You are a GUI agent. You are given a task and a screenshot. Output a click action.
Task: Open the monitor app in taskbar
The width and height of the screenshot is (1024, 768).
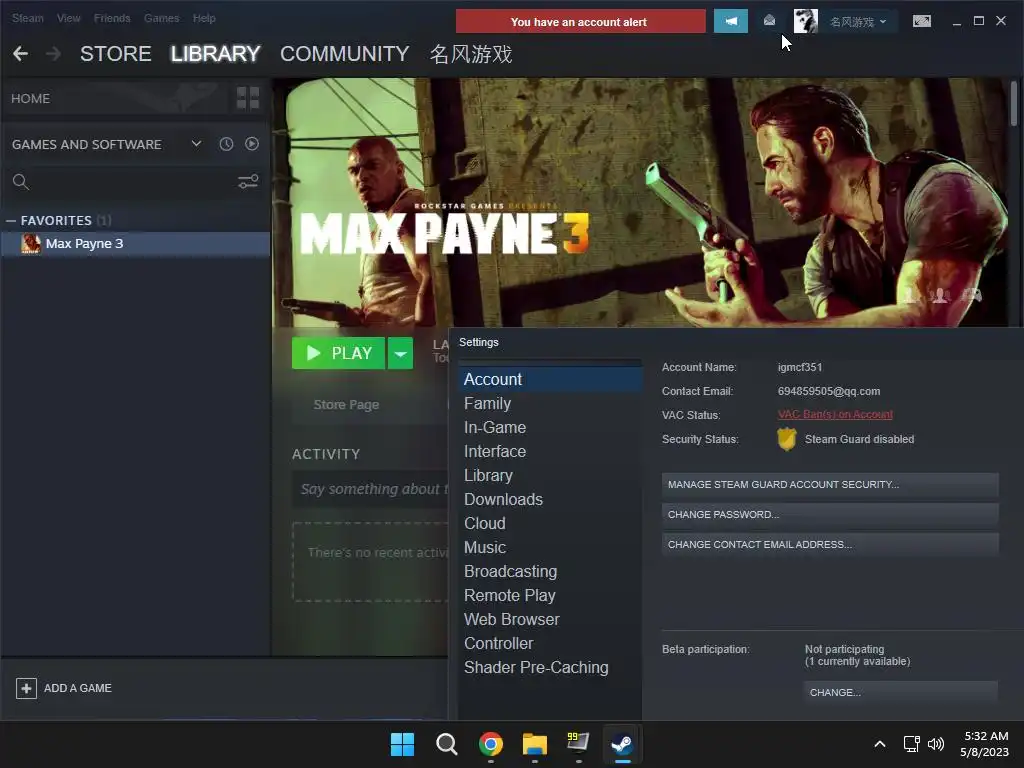[x=578, y=743]
